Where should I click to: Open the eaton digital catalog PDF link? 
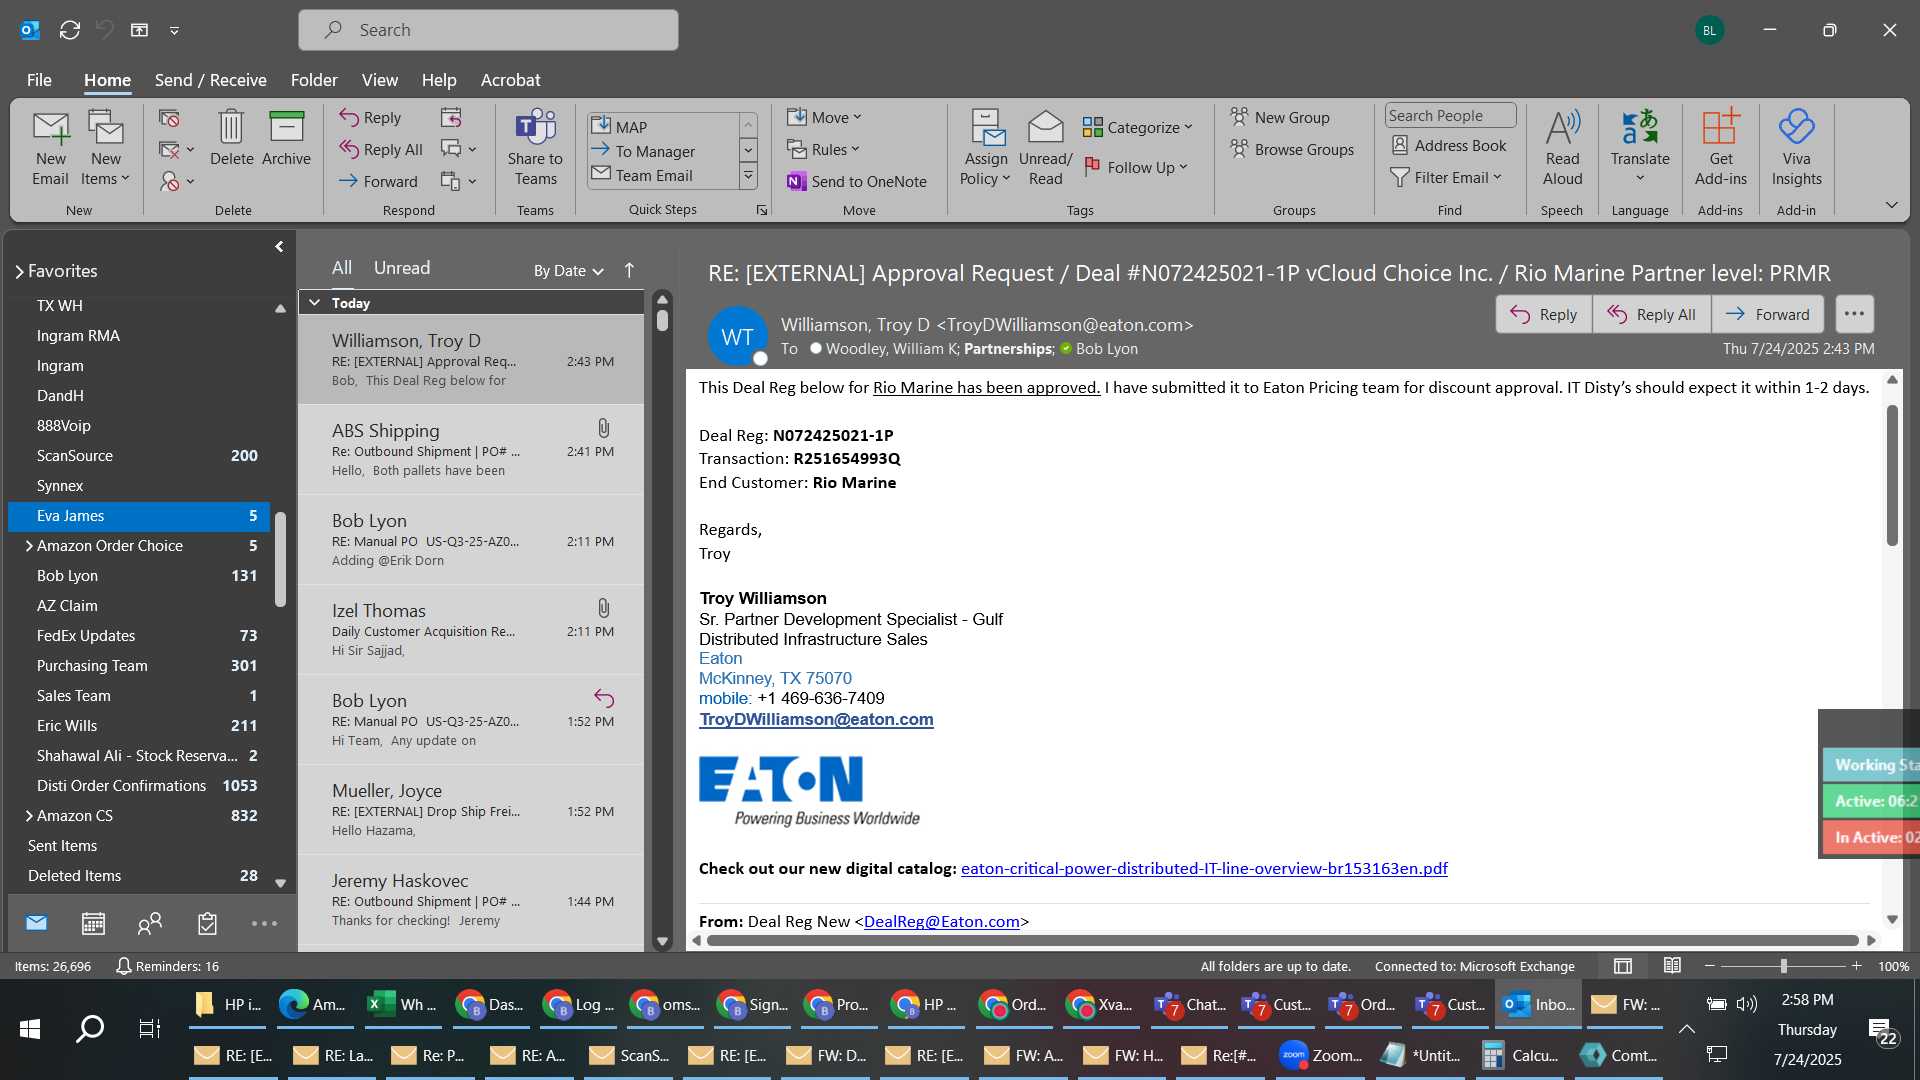pyautogui.click(x=1204, y=868)
